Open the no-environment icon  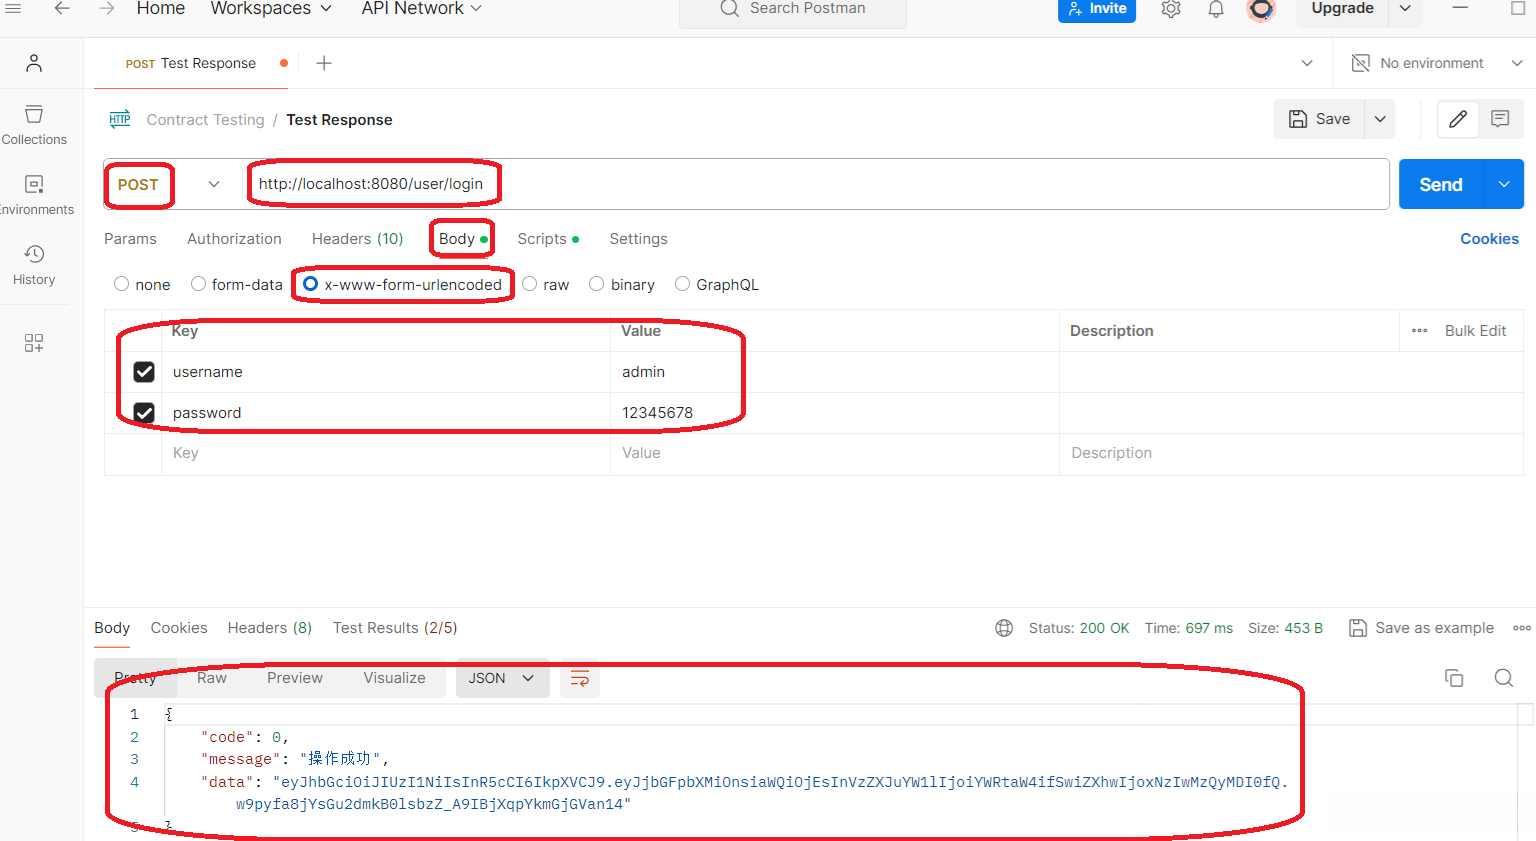coord(1360,63)
